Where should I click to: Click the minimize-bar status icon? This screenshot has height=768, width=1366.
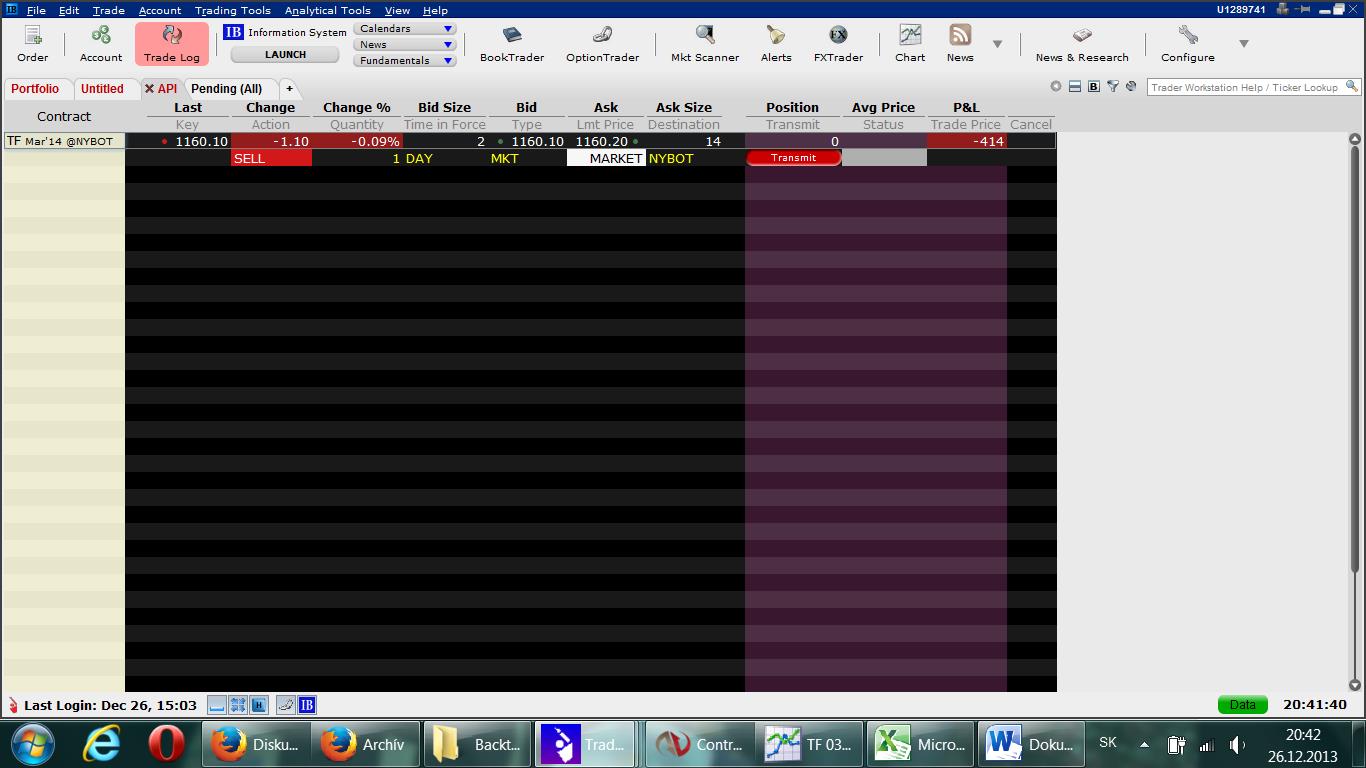(216, 705)
